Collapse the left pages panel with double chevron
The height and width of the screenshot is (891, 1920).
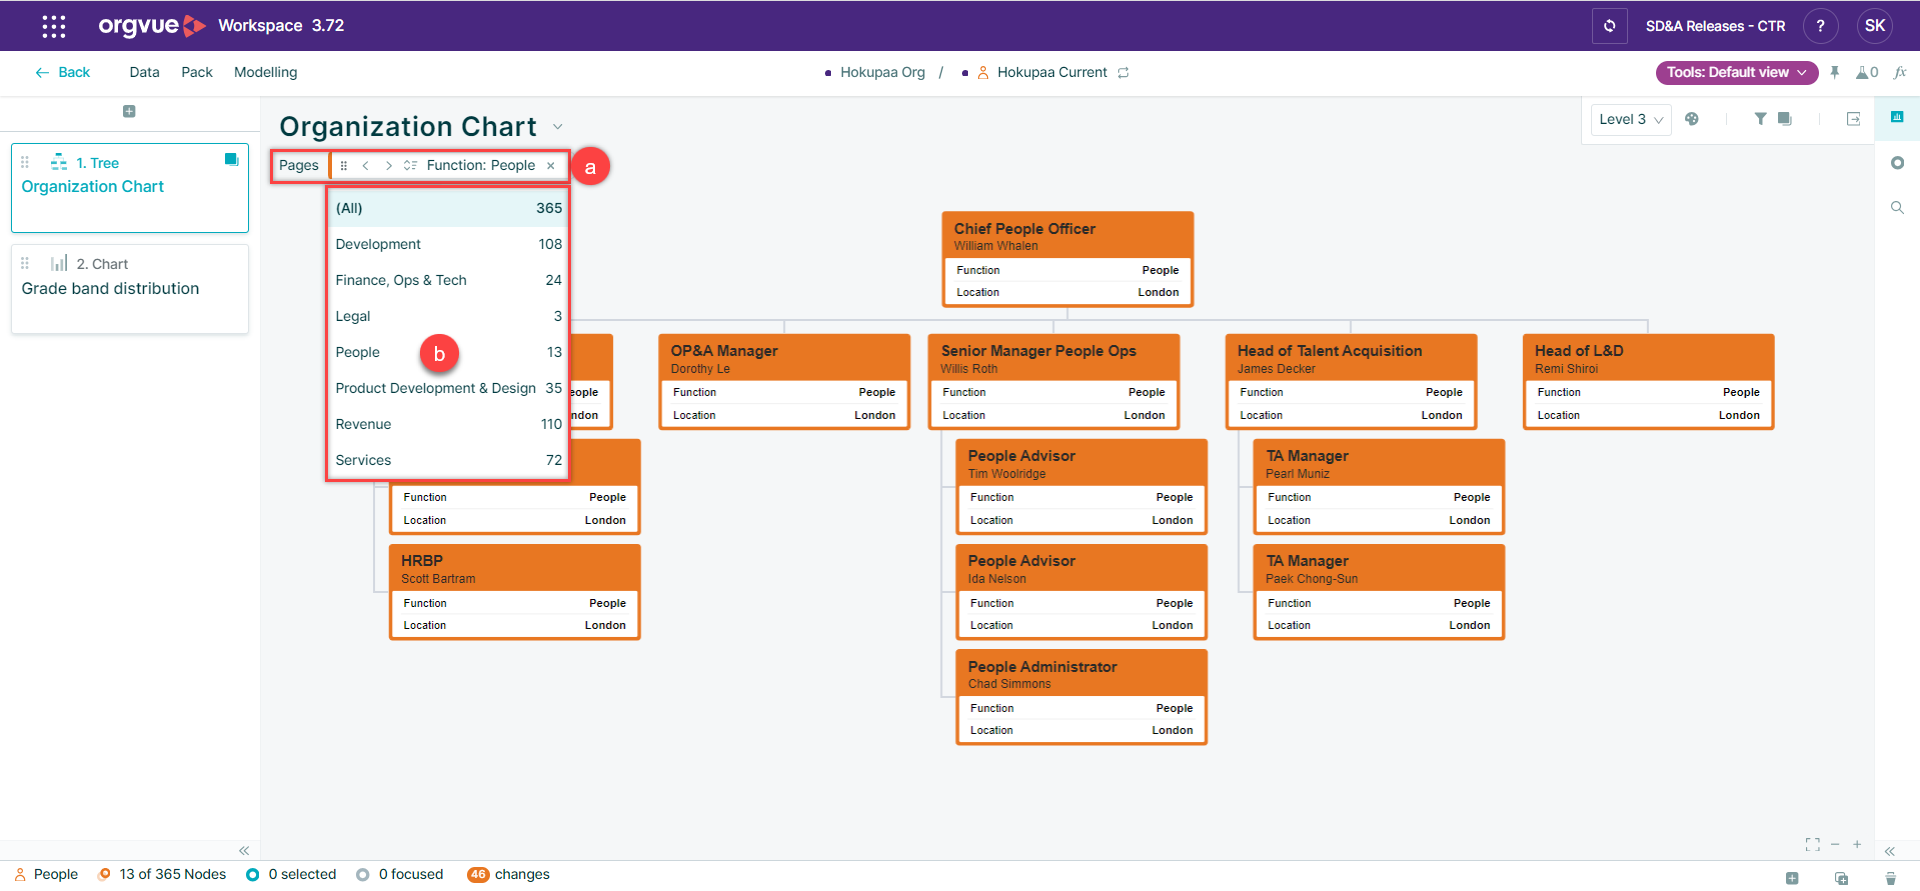tap(244, 851)
